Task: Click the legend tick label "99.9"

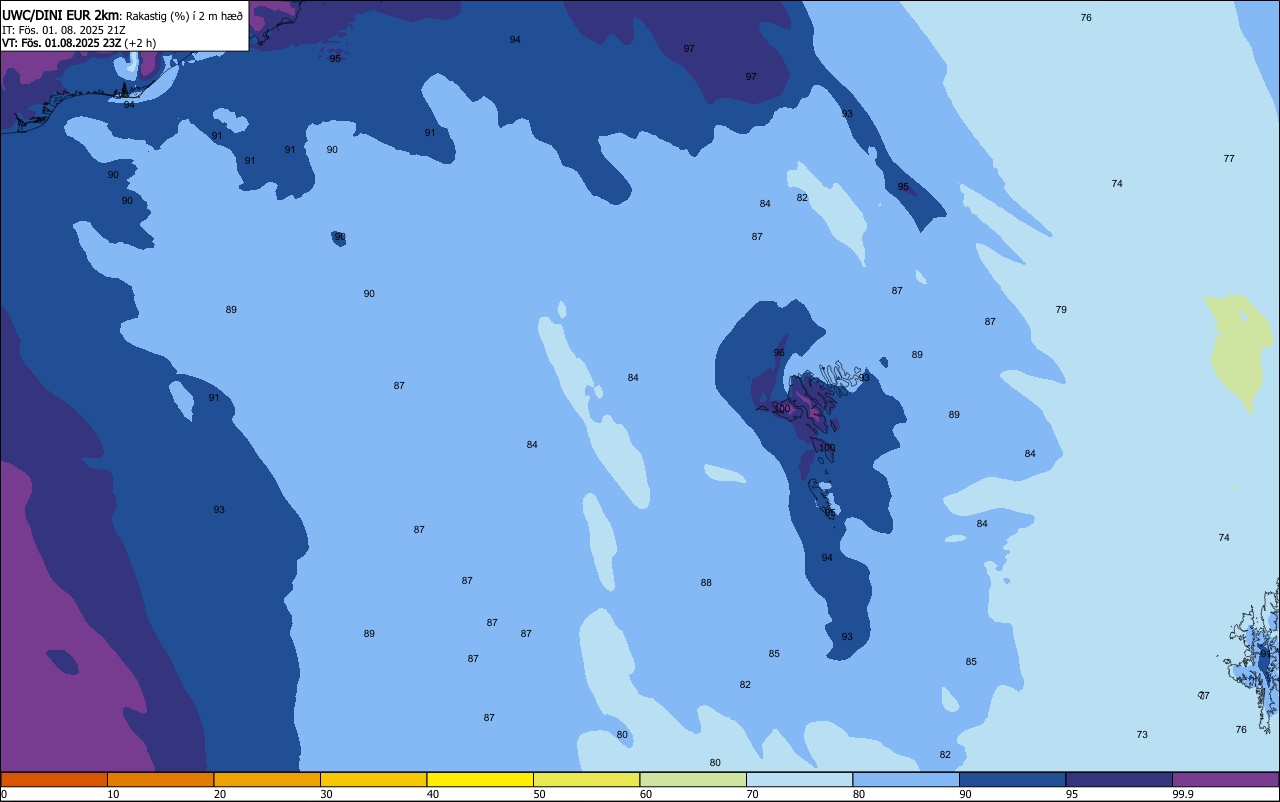Action: pos(1183,794)
